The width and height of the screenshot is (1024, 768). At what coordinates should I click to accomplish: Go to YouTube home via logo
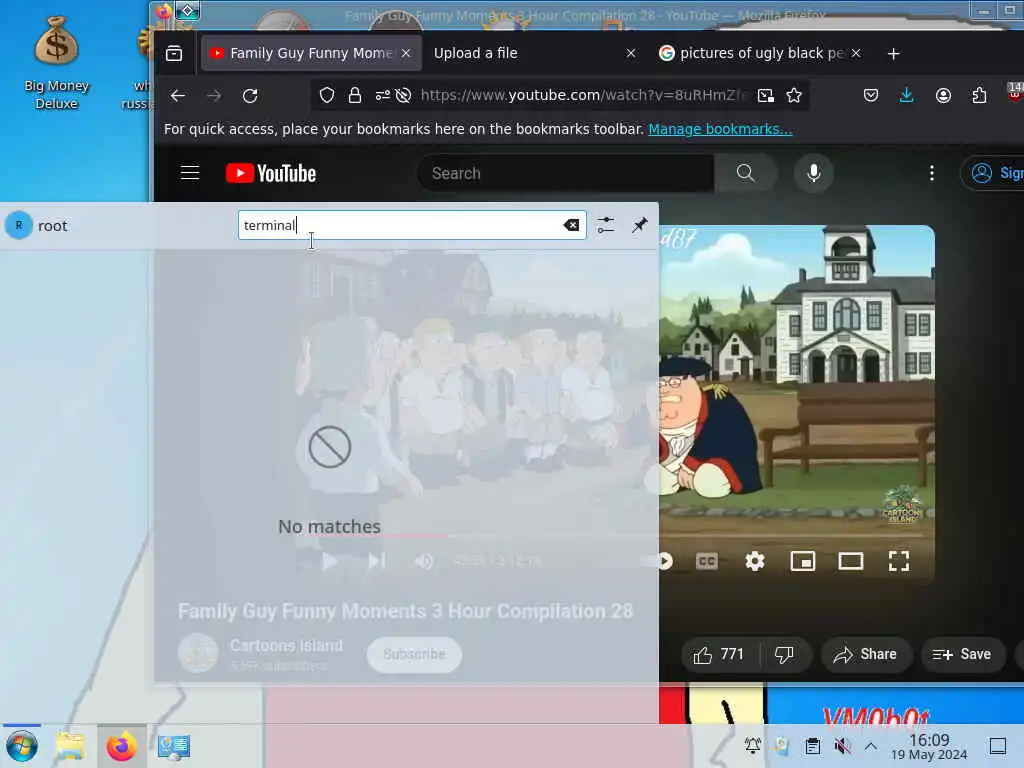(x=271, y=173)
